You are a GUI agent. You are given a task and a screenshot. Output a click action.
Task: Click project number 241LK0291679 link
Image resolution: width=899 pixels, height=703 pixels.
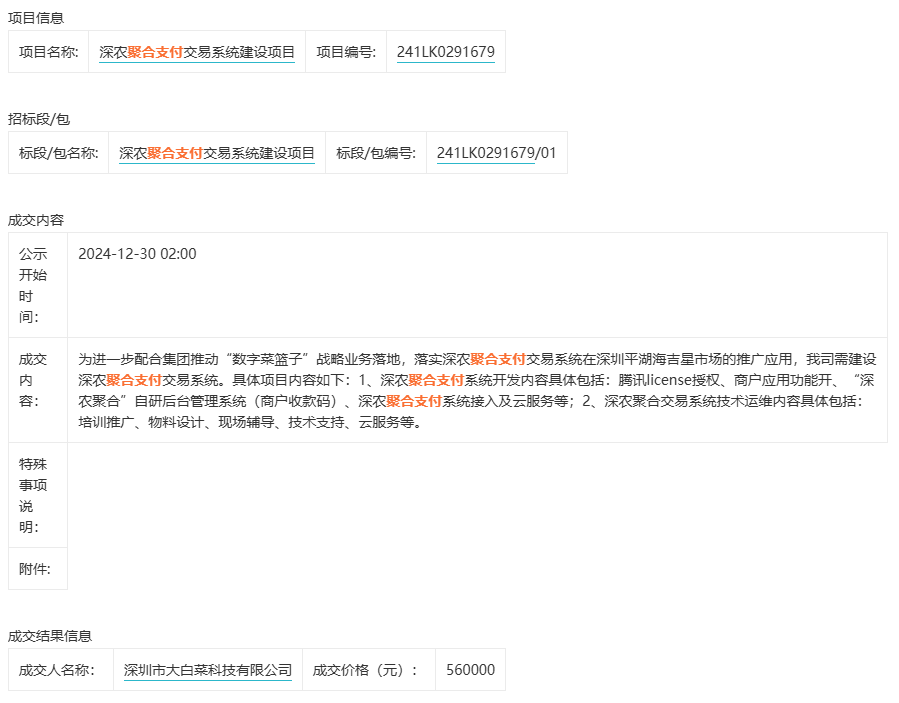coord(445,52)
